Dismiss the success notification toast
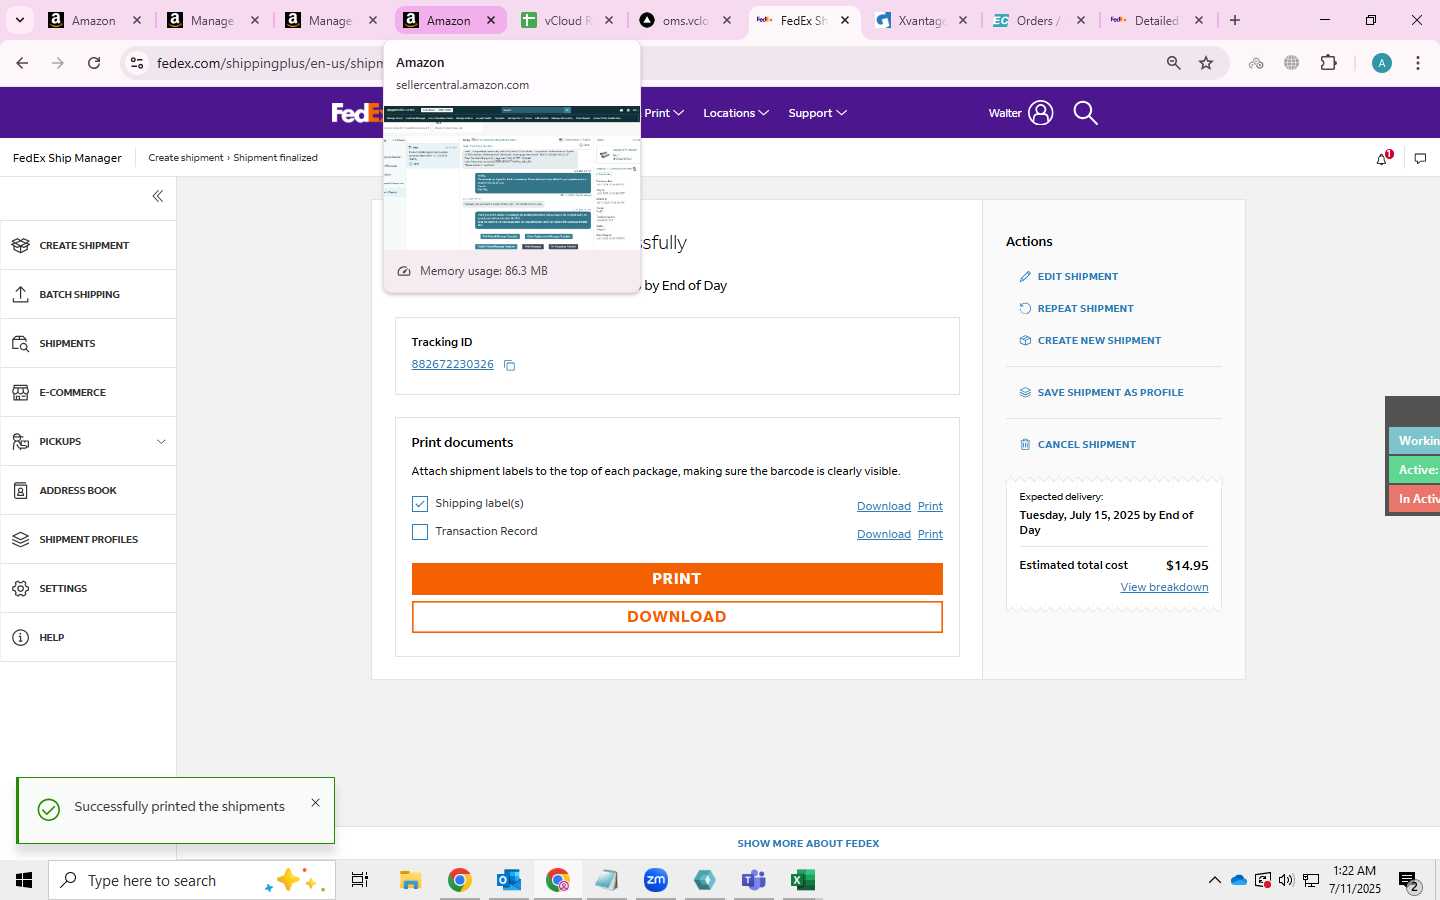 coord(315,803)
